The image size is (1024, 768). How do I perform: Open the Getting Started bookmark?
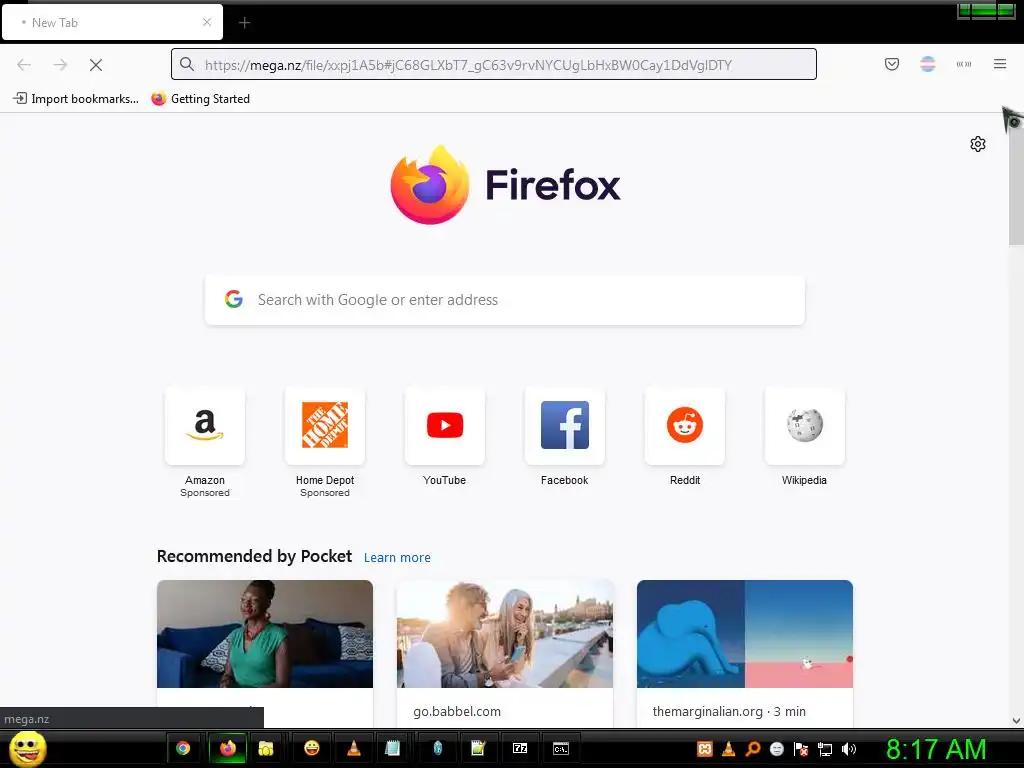200,99
